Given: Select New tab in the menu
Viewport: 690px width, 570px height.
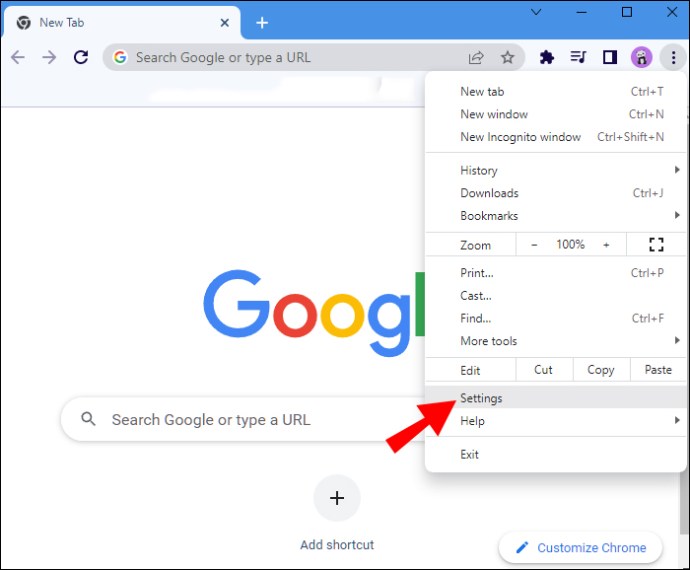Looking at the screenshot, I should tap(555, 92).
